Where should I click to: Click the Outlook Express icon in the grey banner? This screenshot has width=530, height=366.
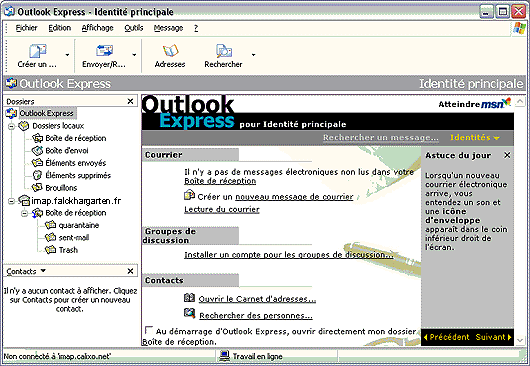pos(11,83)
